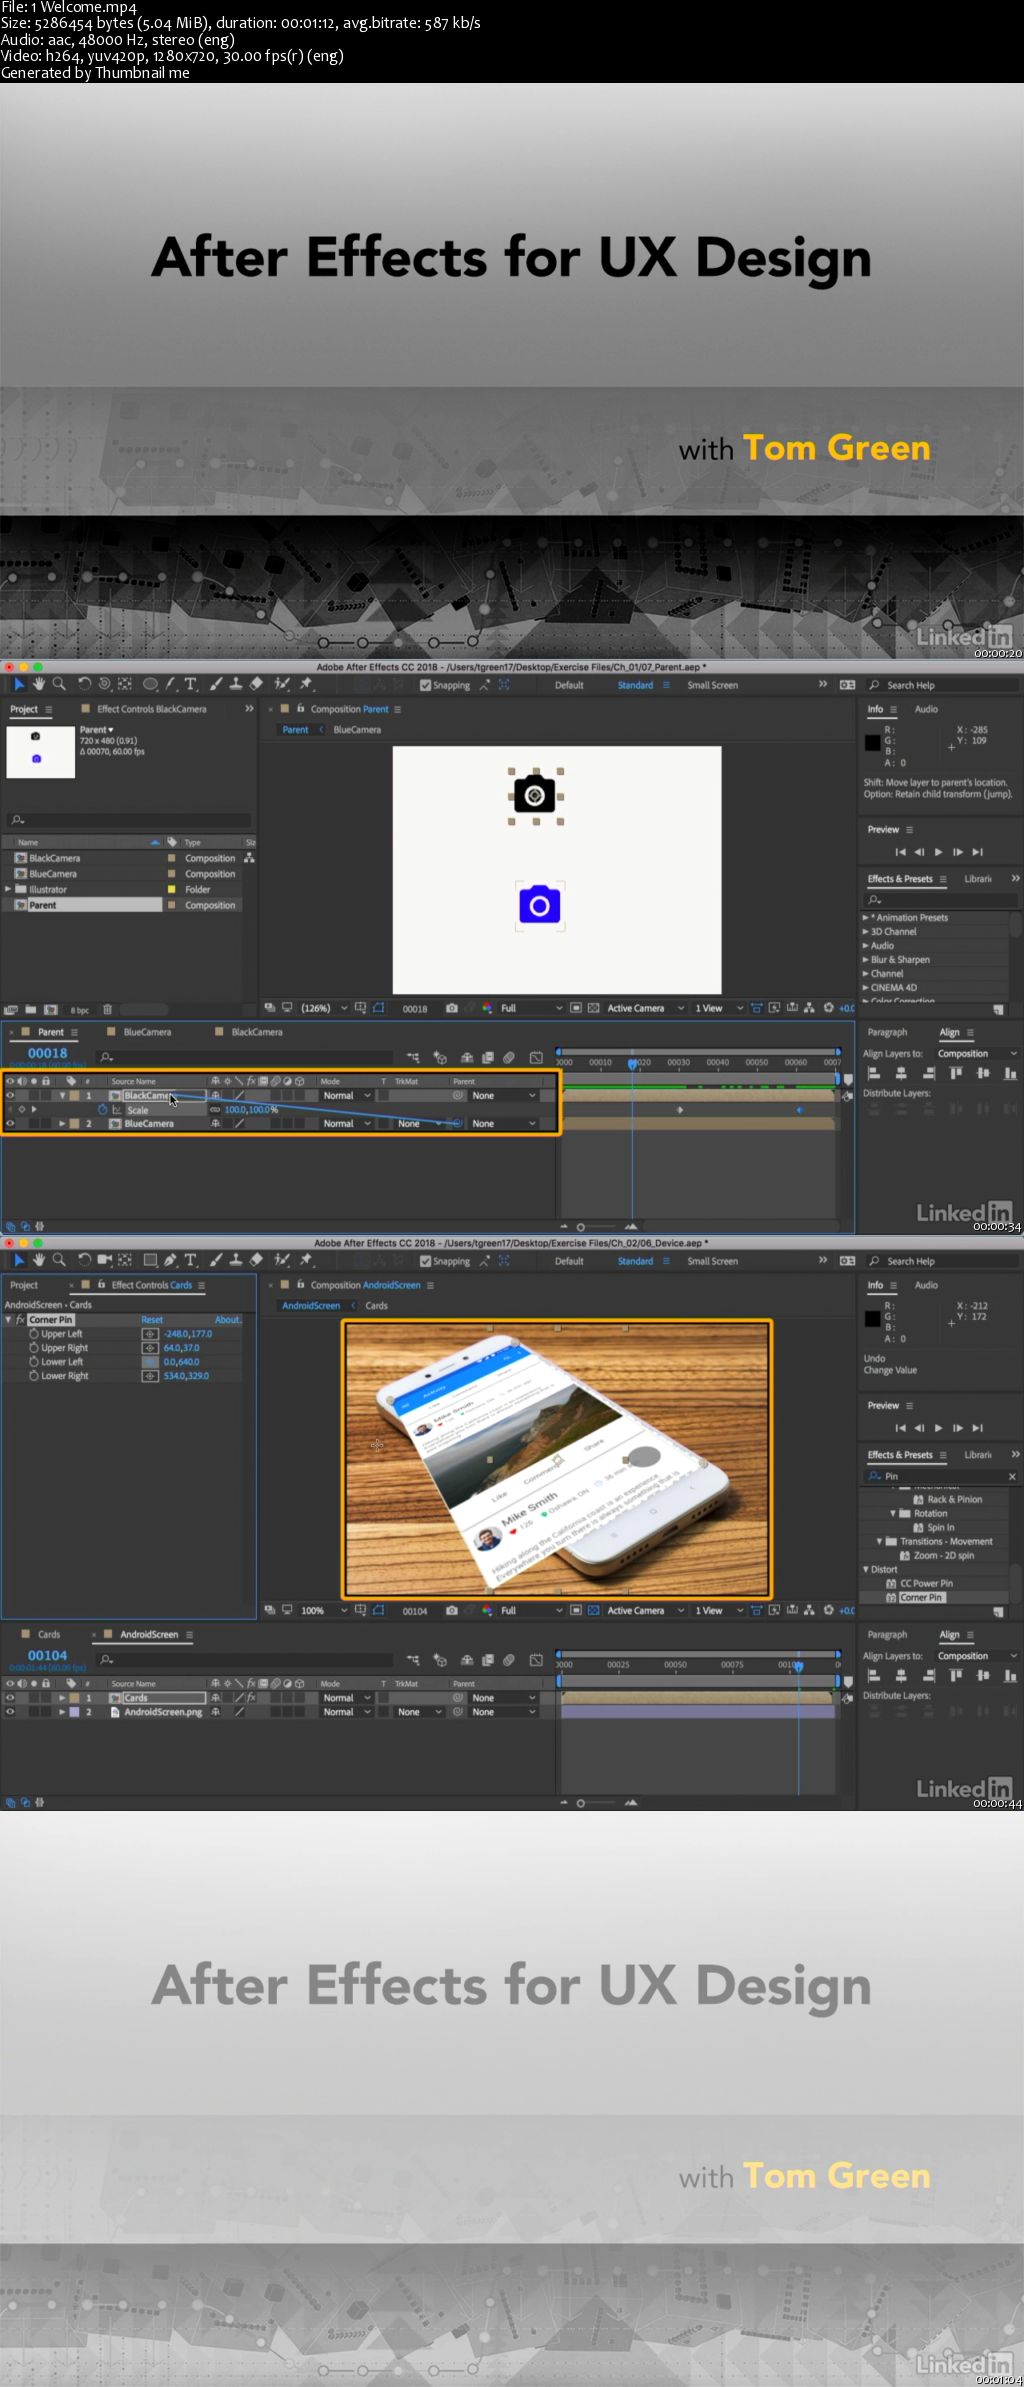
Task: Click the Upper Right stopwatch in Corner Pin
Action: [x=34, y=1348]
